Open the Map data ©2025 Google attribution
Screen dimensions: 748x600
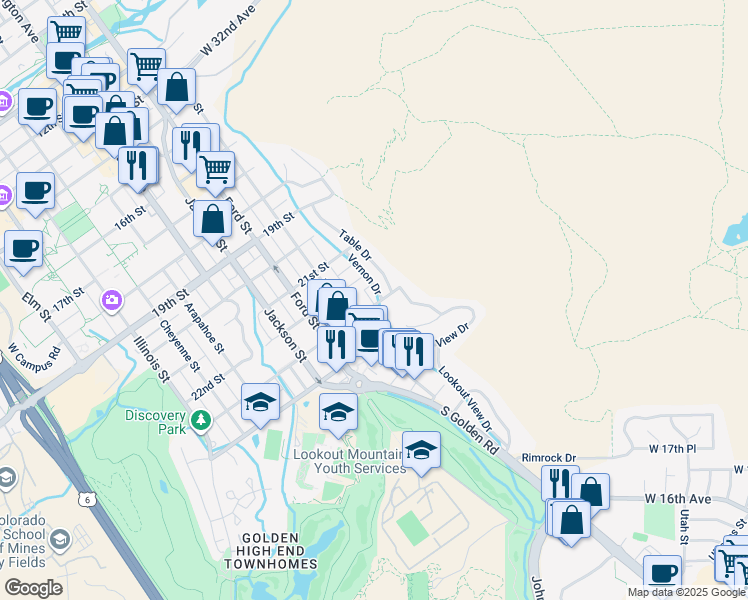(x=687, y=592)
